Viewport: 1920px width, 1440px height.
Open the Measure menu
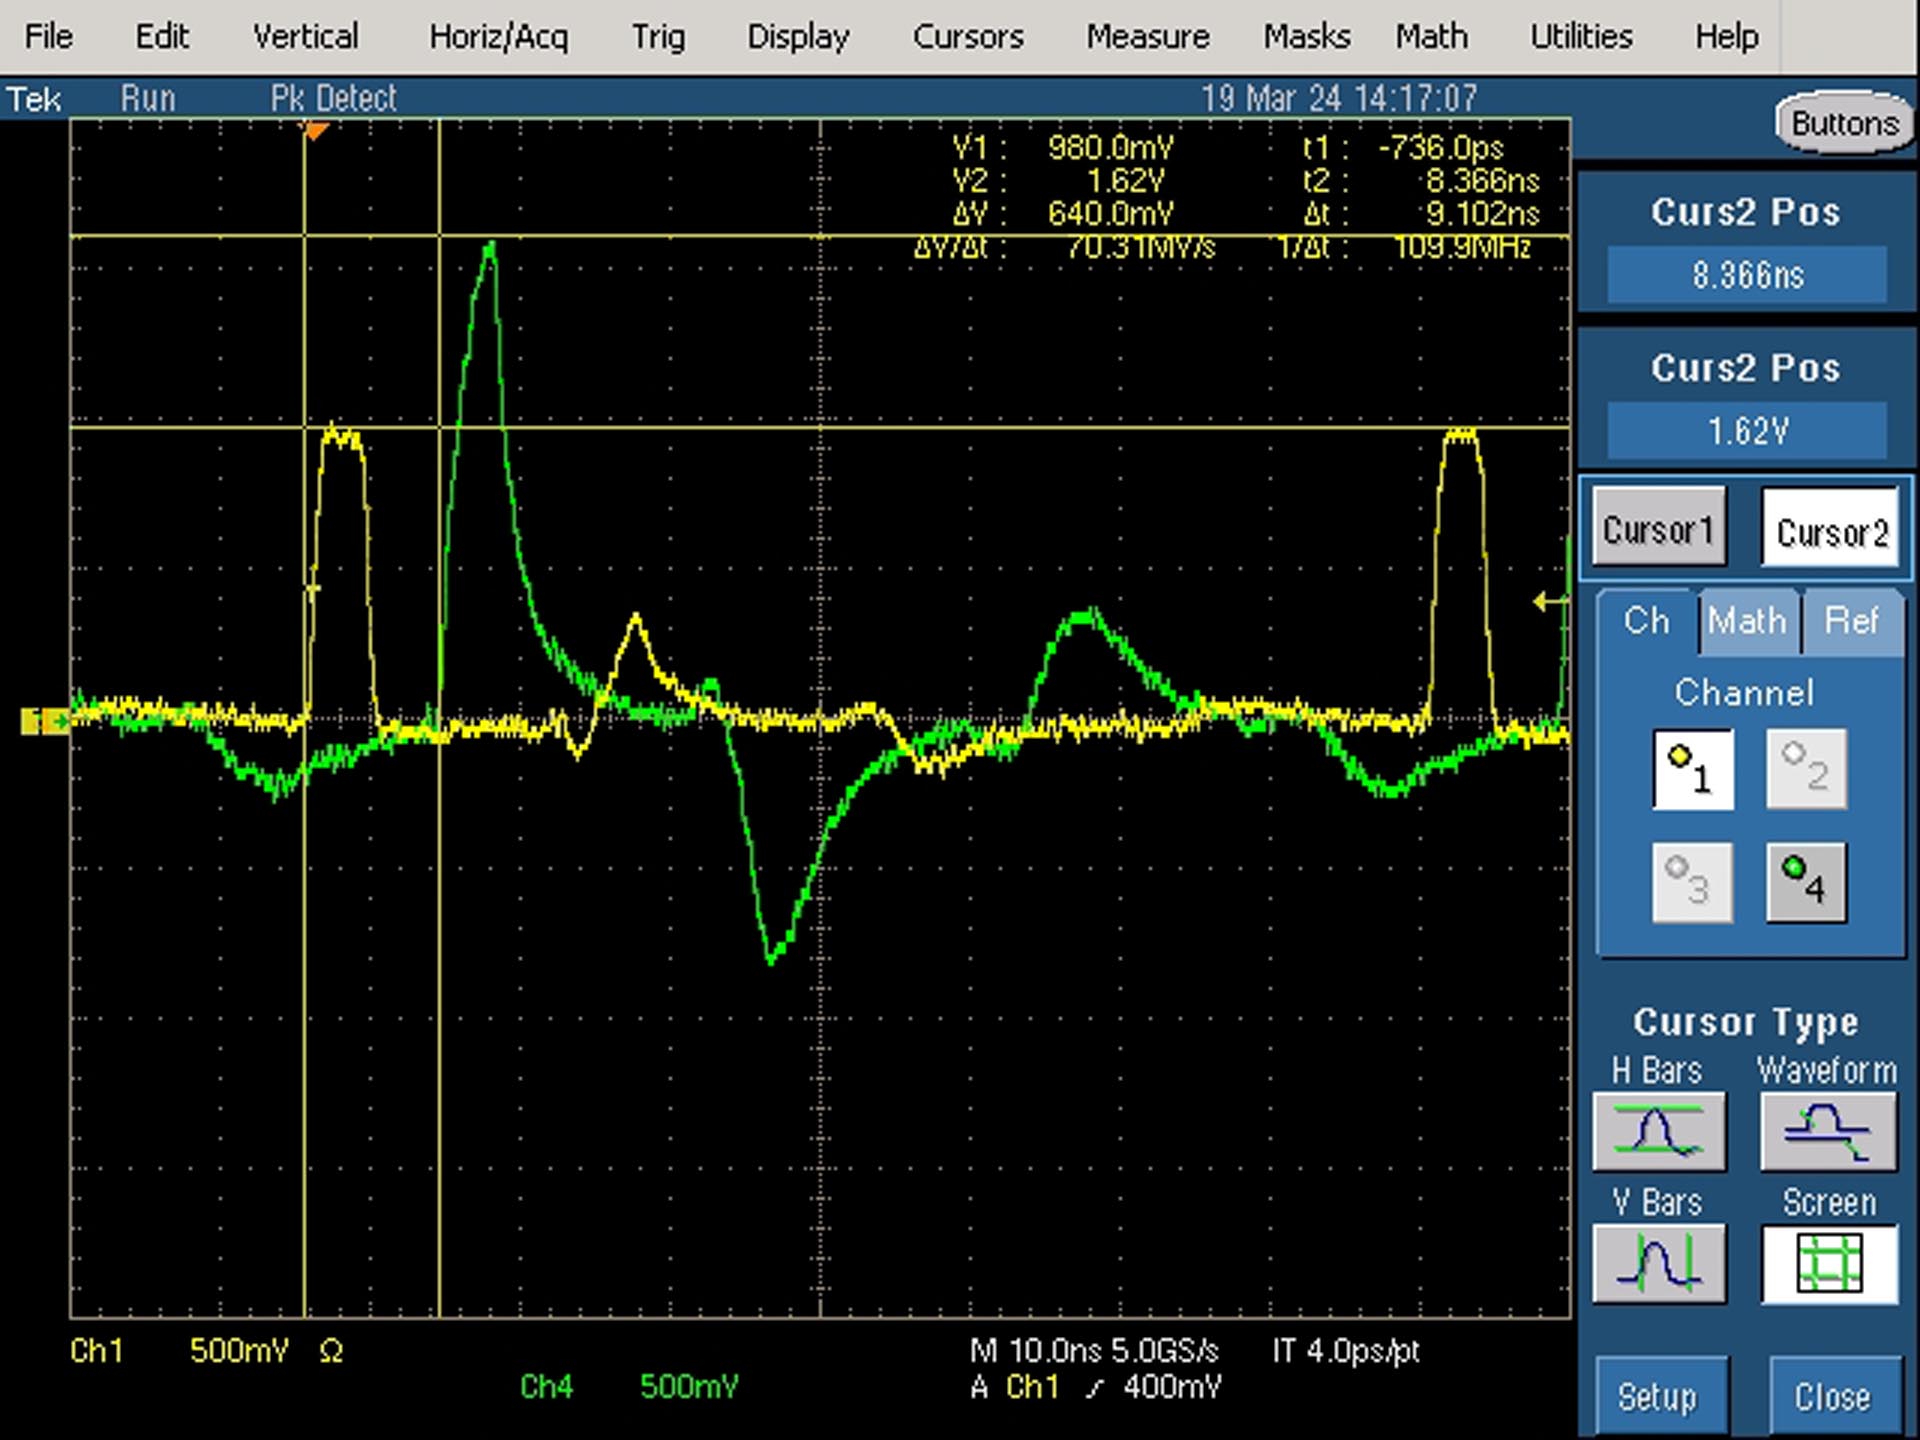(x=1148, y=37)
